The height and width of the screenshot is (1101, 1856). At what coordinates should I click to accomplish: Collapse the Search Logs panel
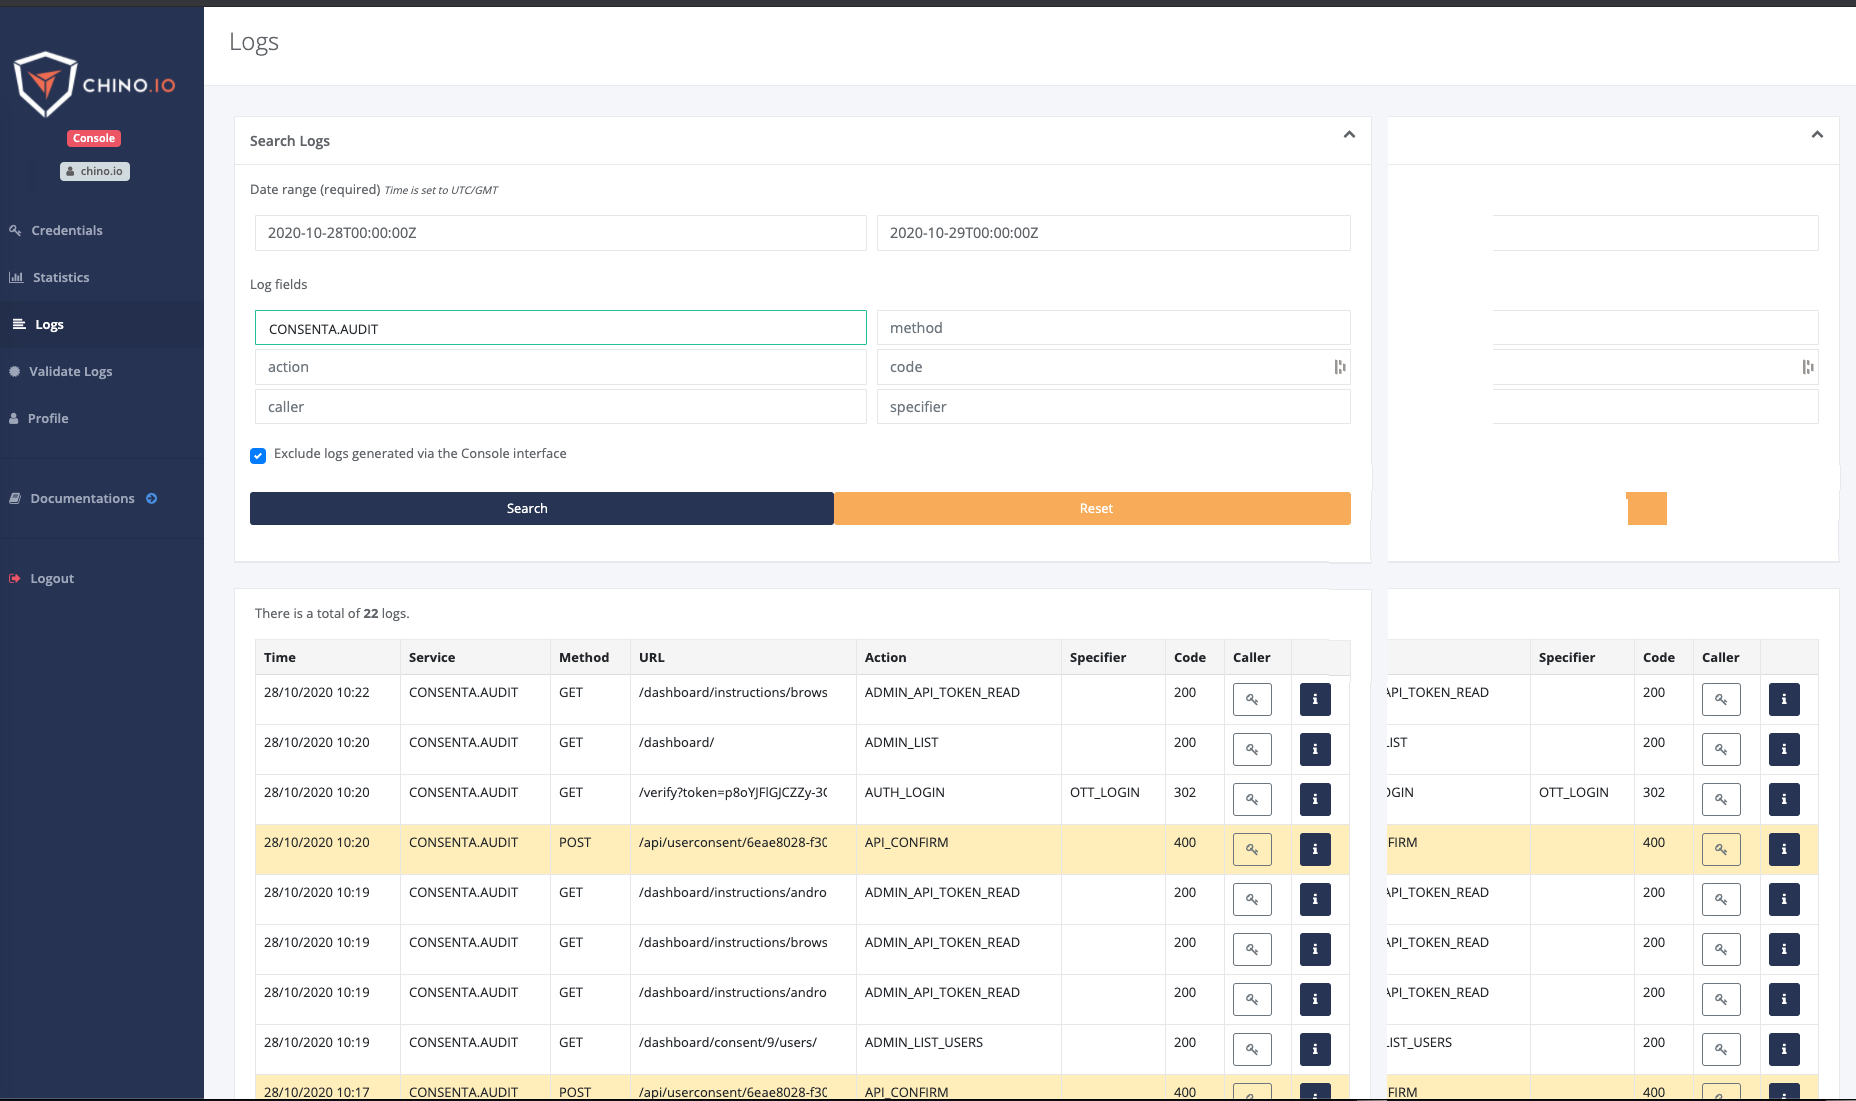(1349, 135)
